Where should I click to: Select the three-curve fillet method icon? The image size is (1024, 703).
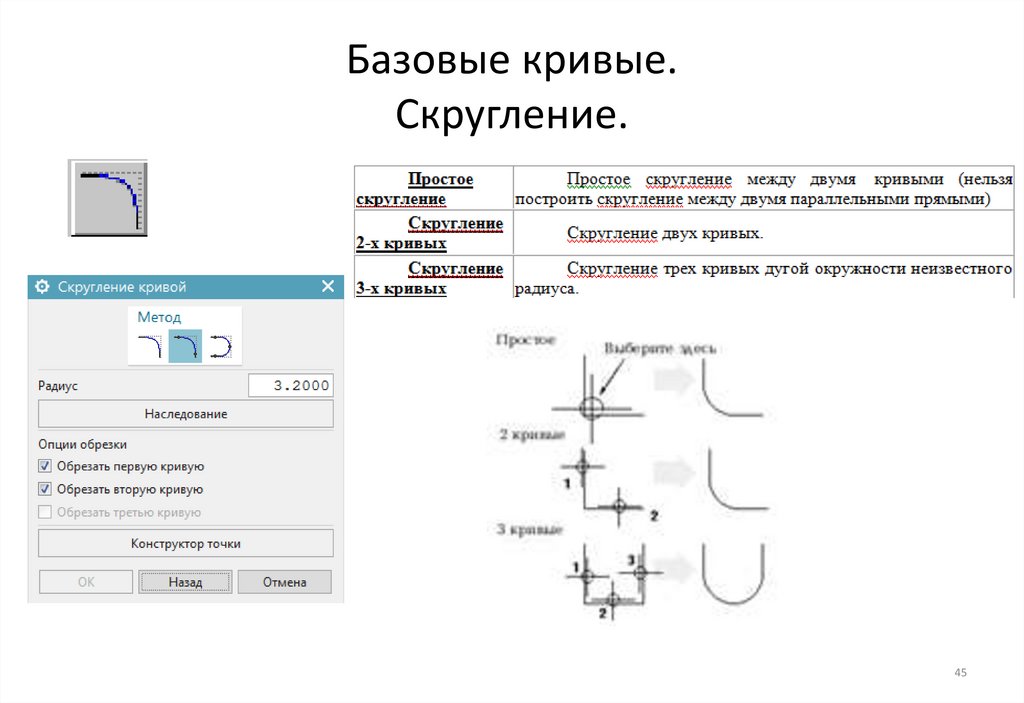click(220, 346)
